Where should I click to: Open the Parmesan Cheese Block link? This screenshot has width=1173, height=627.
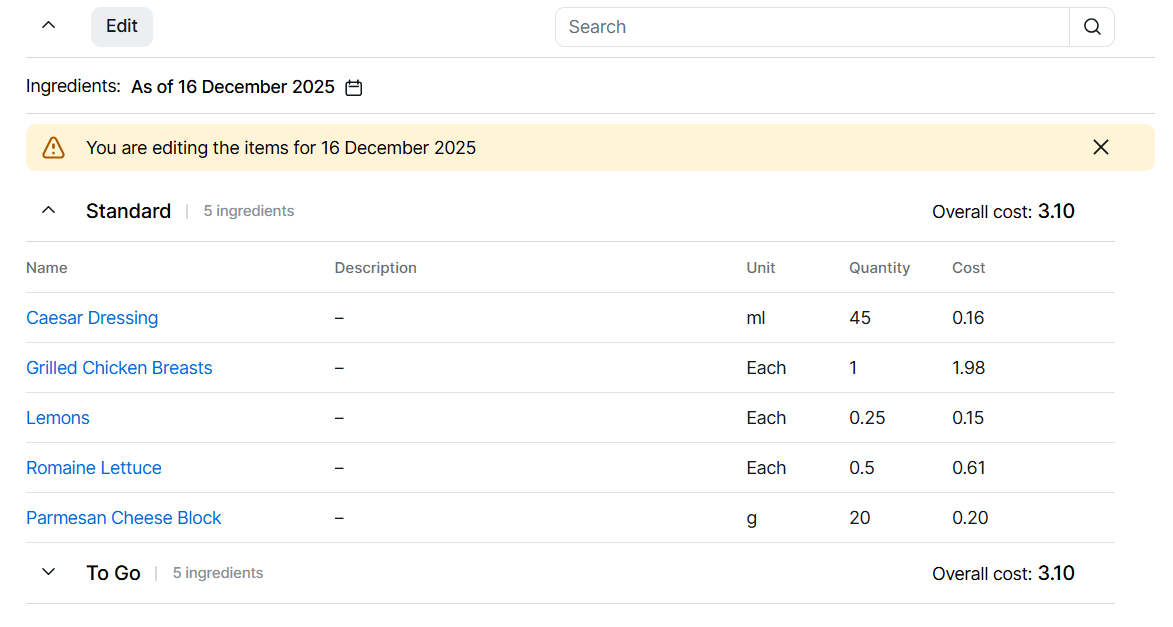pos(124,518)
